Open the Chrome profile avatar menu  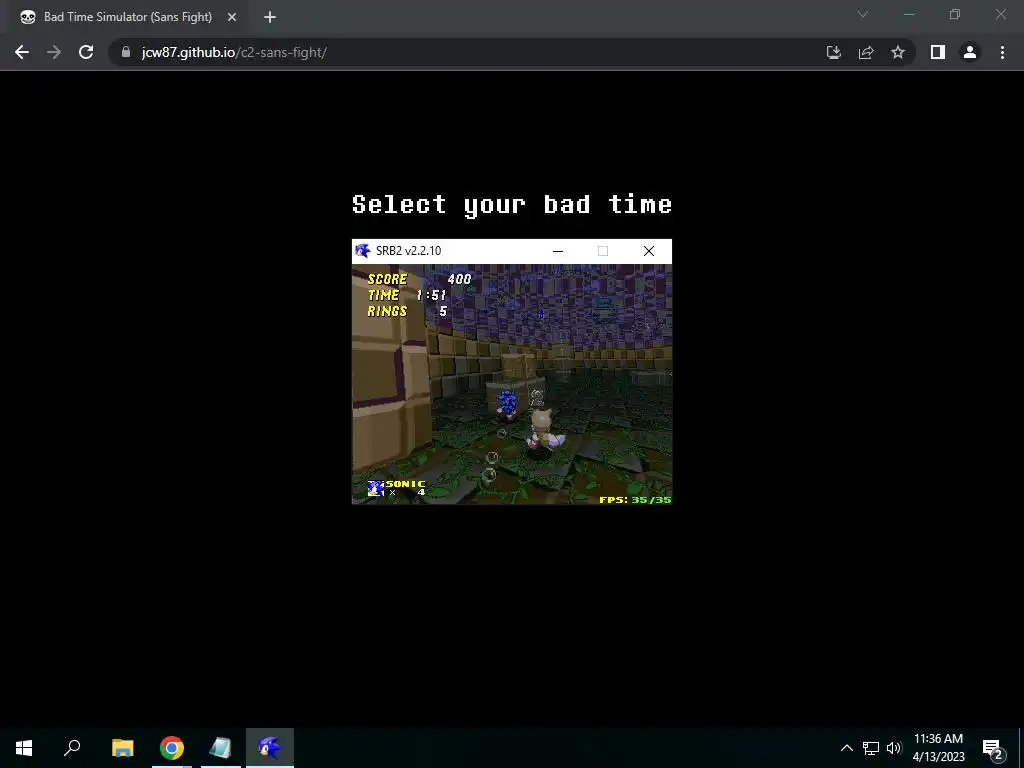(x=970, y=52)
